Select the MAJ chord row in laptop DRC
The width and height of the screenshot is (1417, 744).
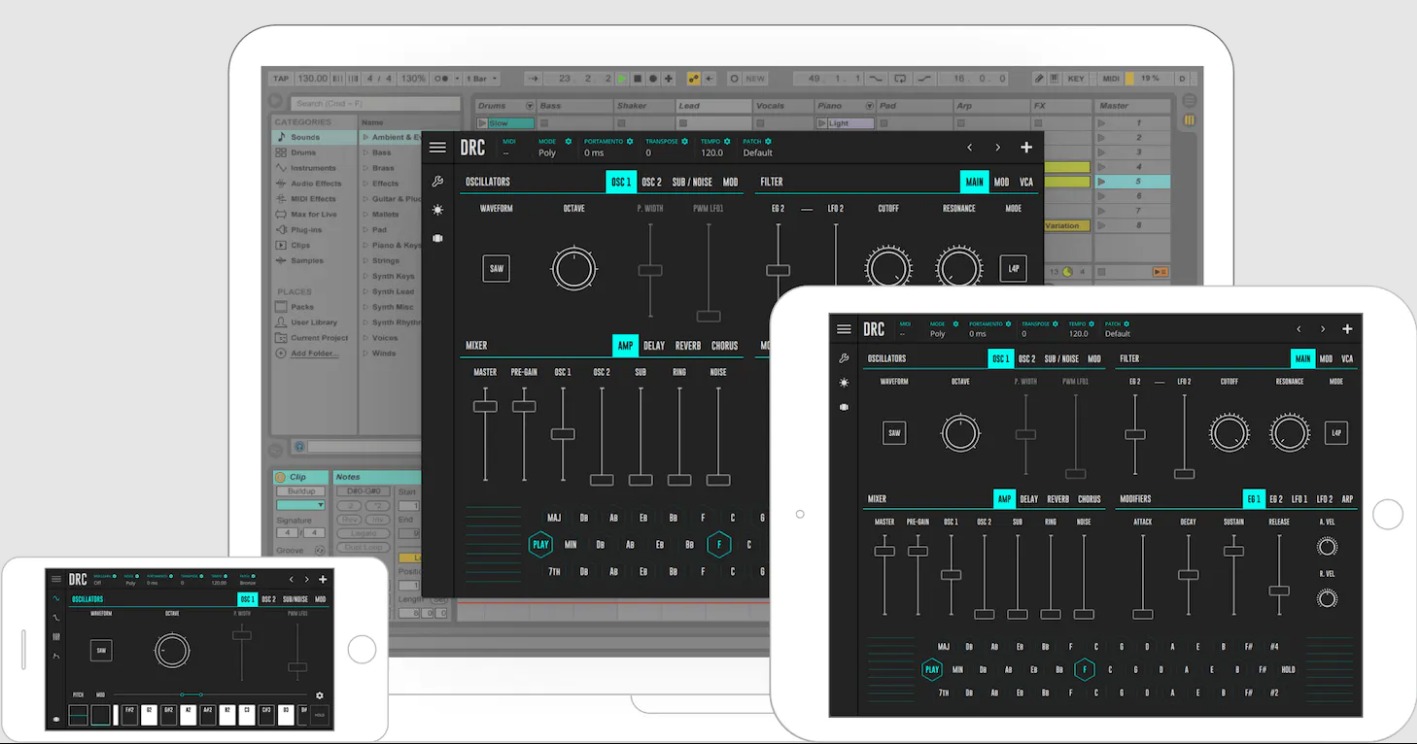(554, 518)
